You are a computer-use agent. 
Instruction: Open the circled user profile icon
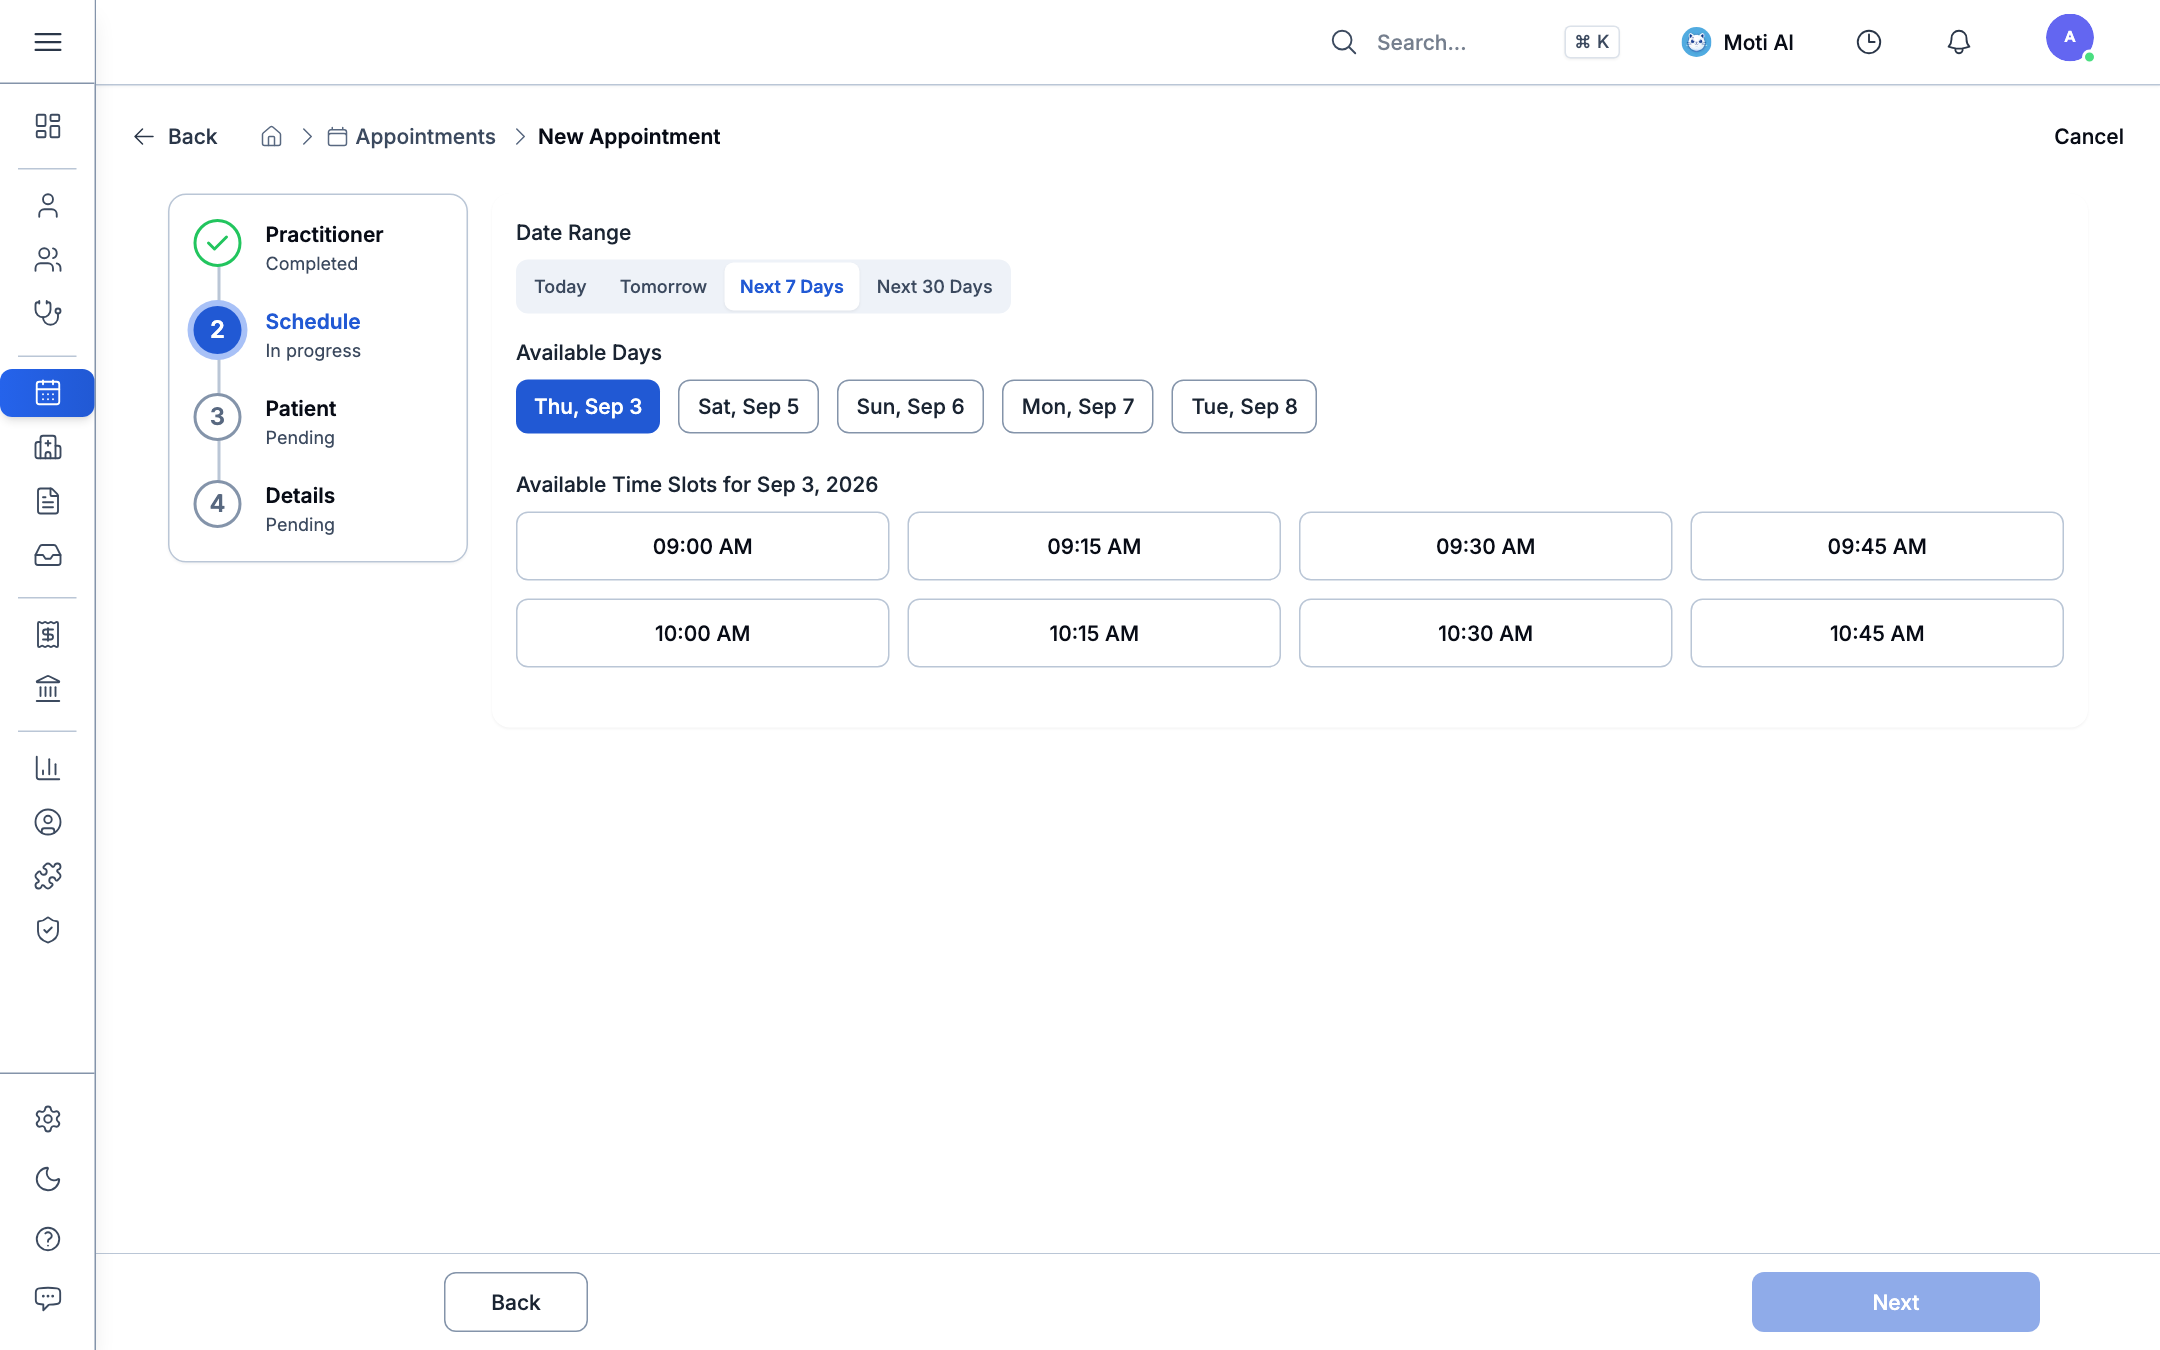click(47, 822)
